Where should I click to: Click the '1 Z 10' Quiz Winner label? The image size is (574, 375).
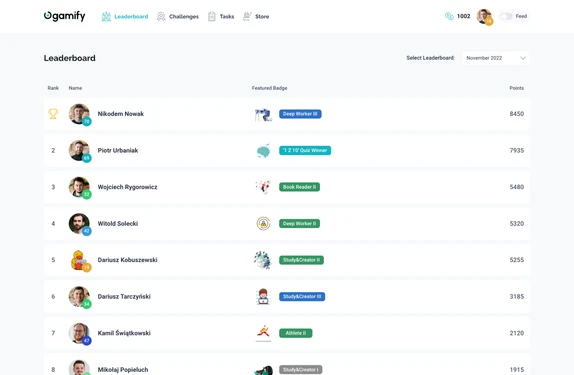(x=305, y=151)
